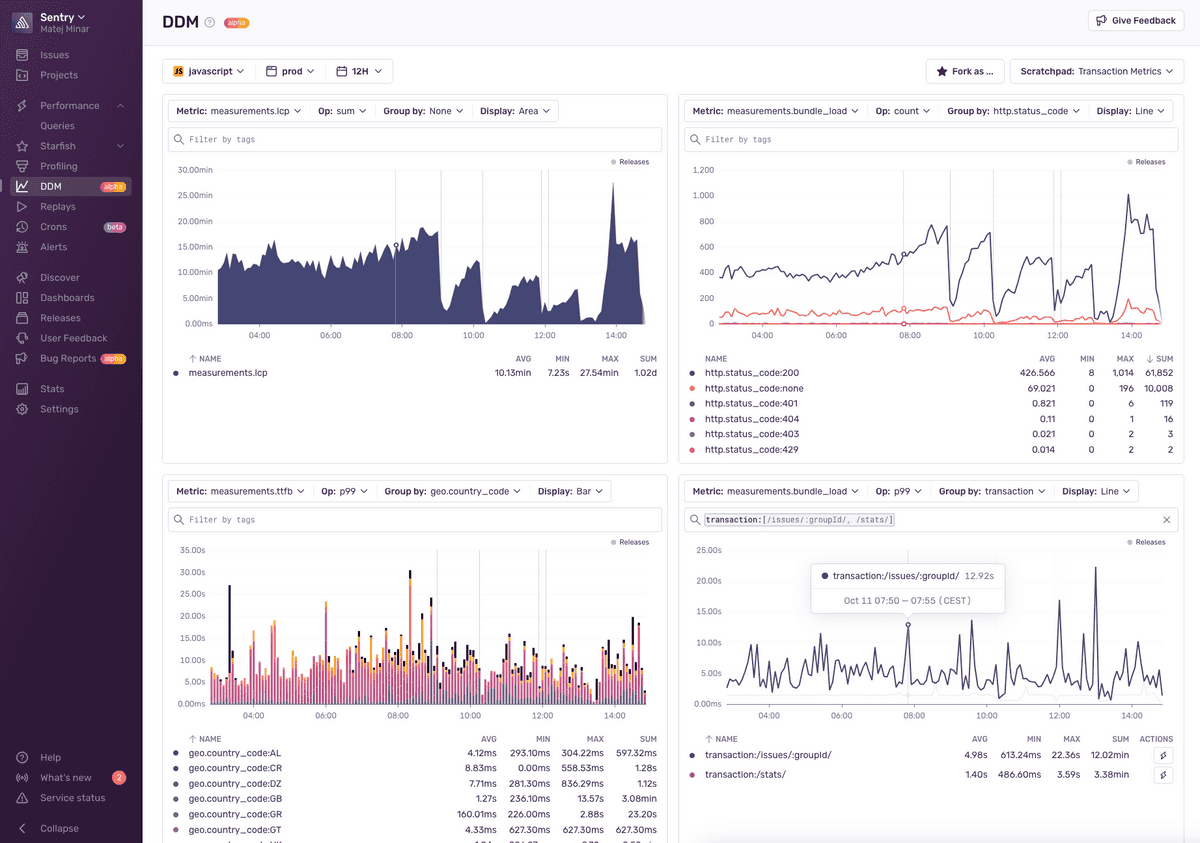The width and height of the screenshot is (1200, 843).
Task: Click the Crons clock icon
Action: 22,227
